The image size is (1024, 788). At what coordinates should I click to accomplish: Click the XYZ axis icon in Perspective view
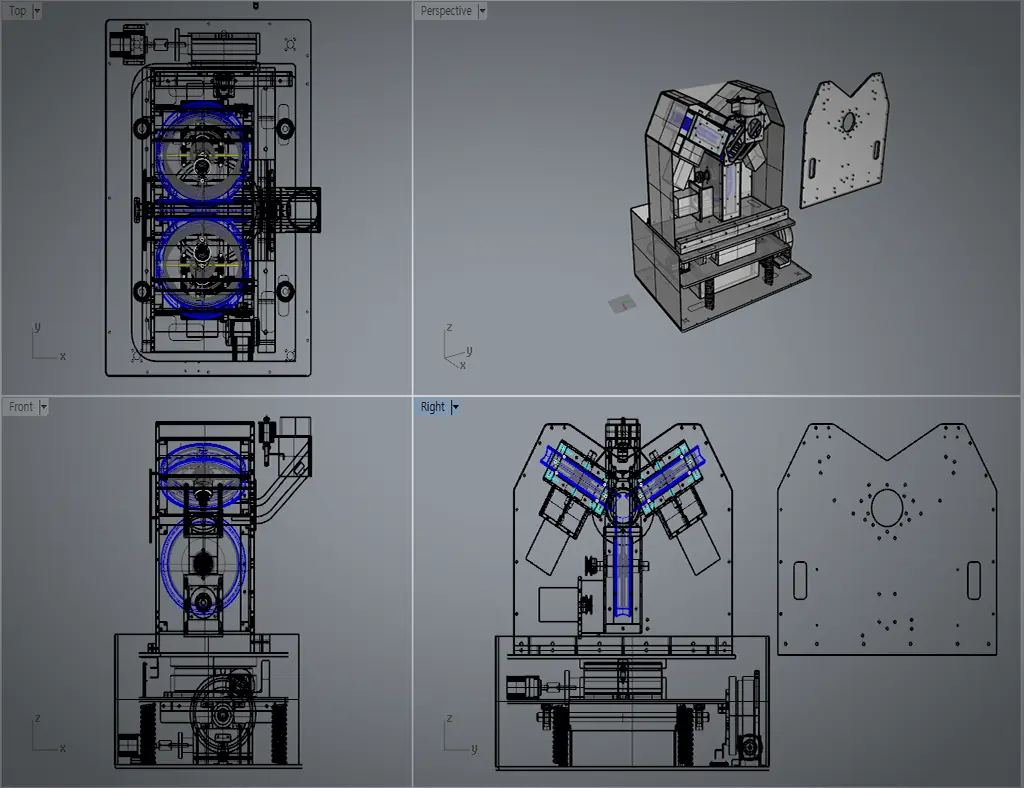457,345
